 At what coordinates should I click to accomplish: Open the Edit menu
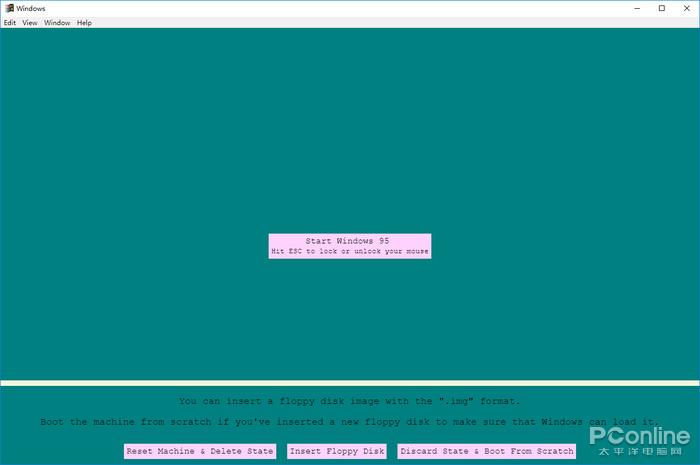tap(10, 23)
